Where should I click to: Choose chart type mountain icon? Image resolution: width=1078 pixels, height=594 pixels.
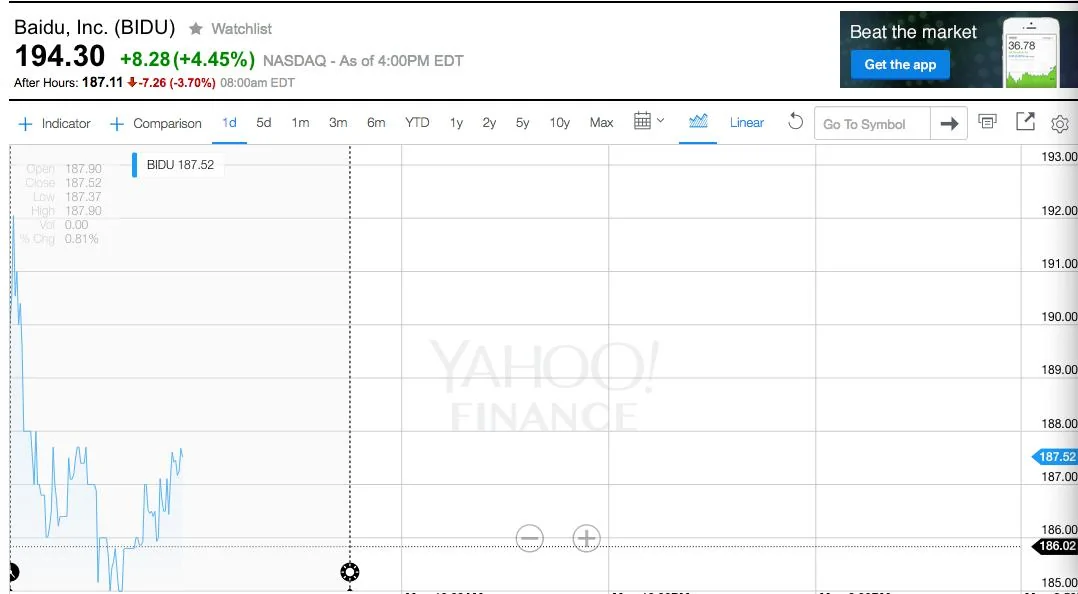pyautogui.click(x=698, y=122)
